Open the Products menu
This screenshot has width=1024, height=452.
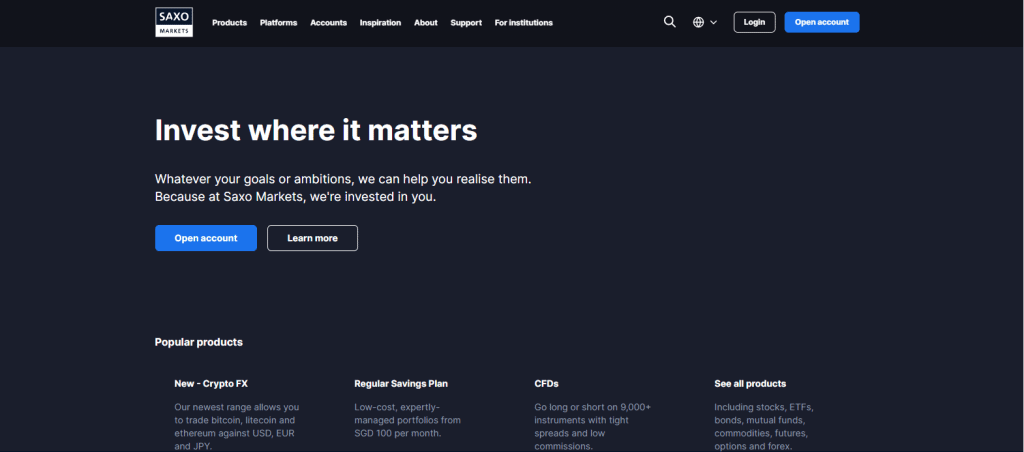click(229, 22)
